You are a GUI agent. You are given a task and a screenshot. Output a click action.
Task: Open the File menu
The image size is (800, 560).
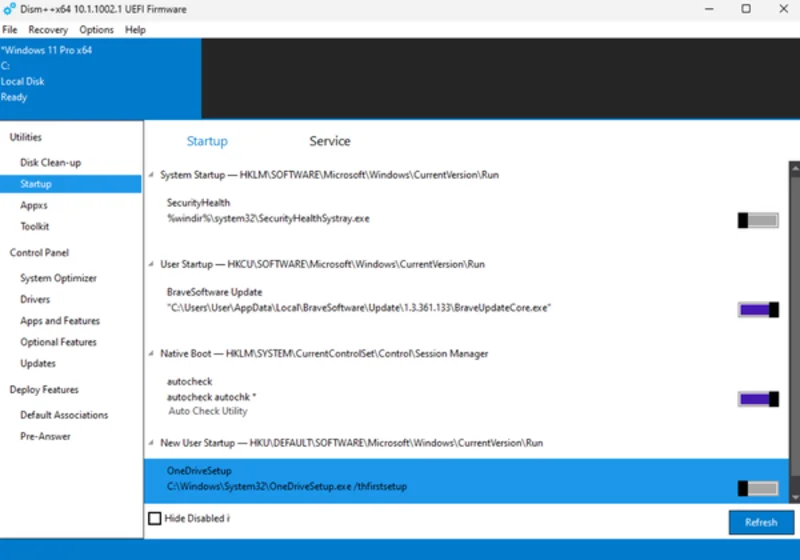click(10, 30)
